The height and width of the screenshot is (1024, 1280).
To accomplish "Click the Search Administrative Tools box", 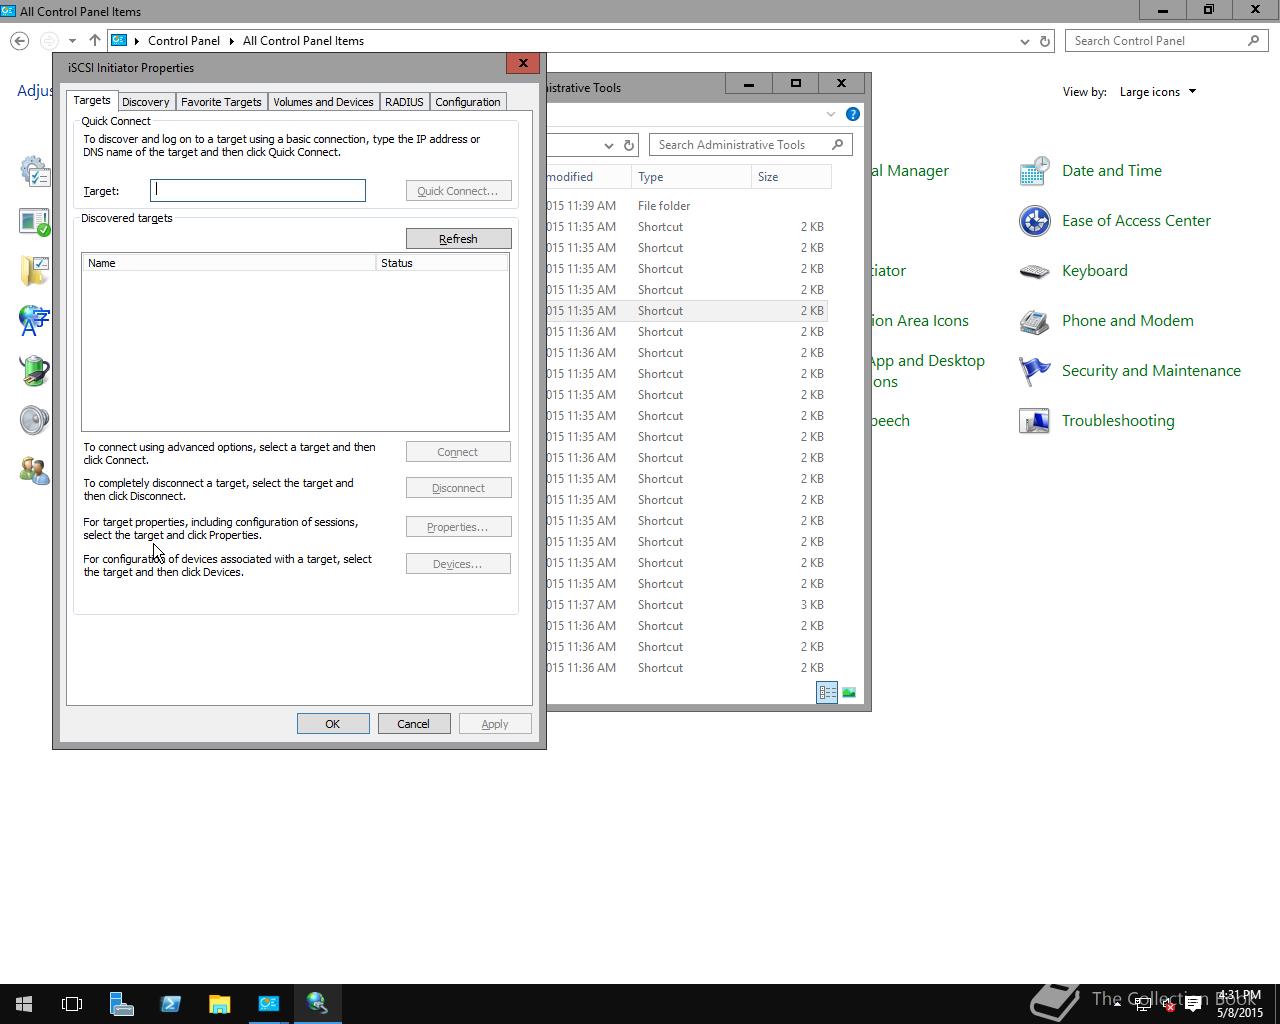I will point(751,145).
